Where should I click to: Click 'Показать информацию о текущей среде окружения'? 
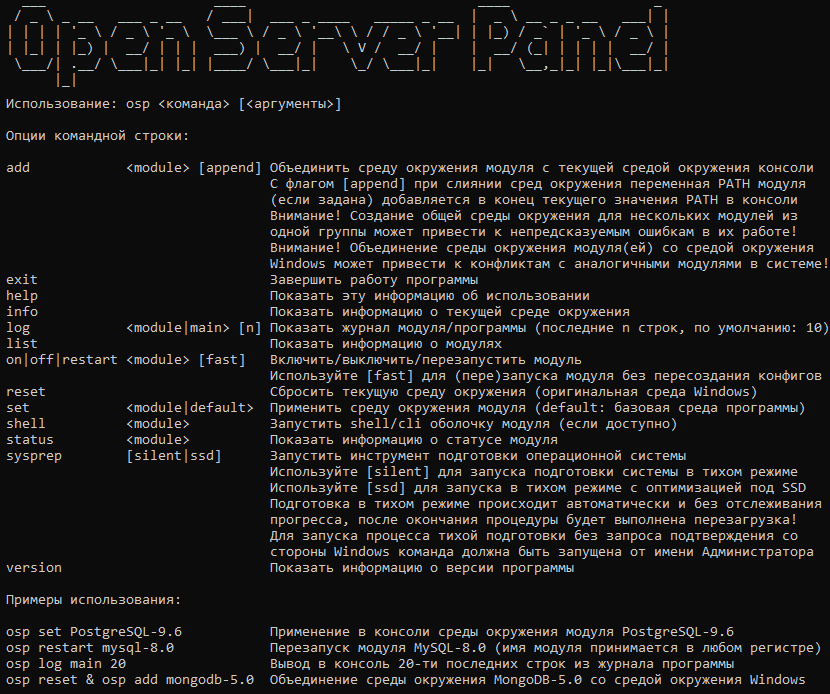click(x=450, y=311)
